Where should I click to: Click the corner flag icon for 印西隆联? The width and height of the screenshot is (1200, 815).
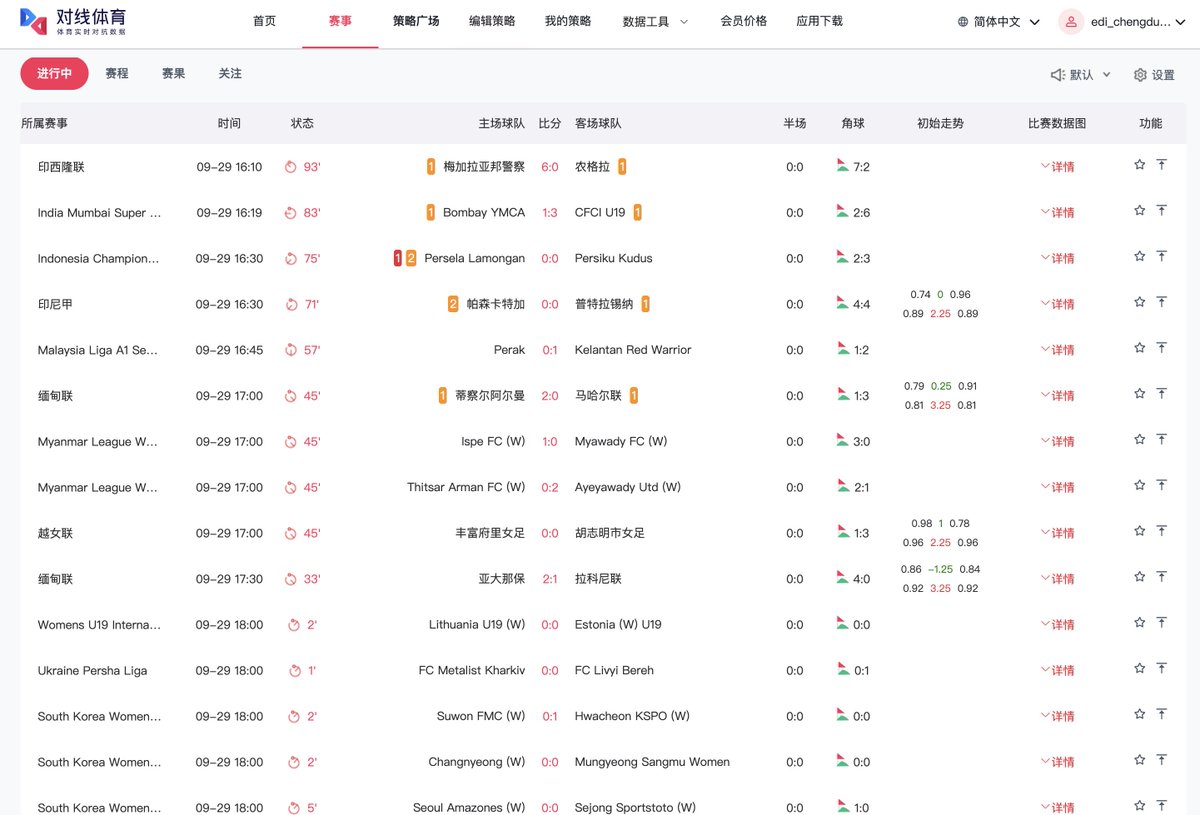[x=842, y=165]
